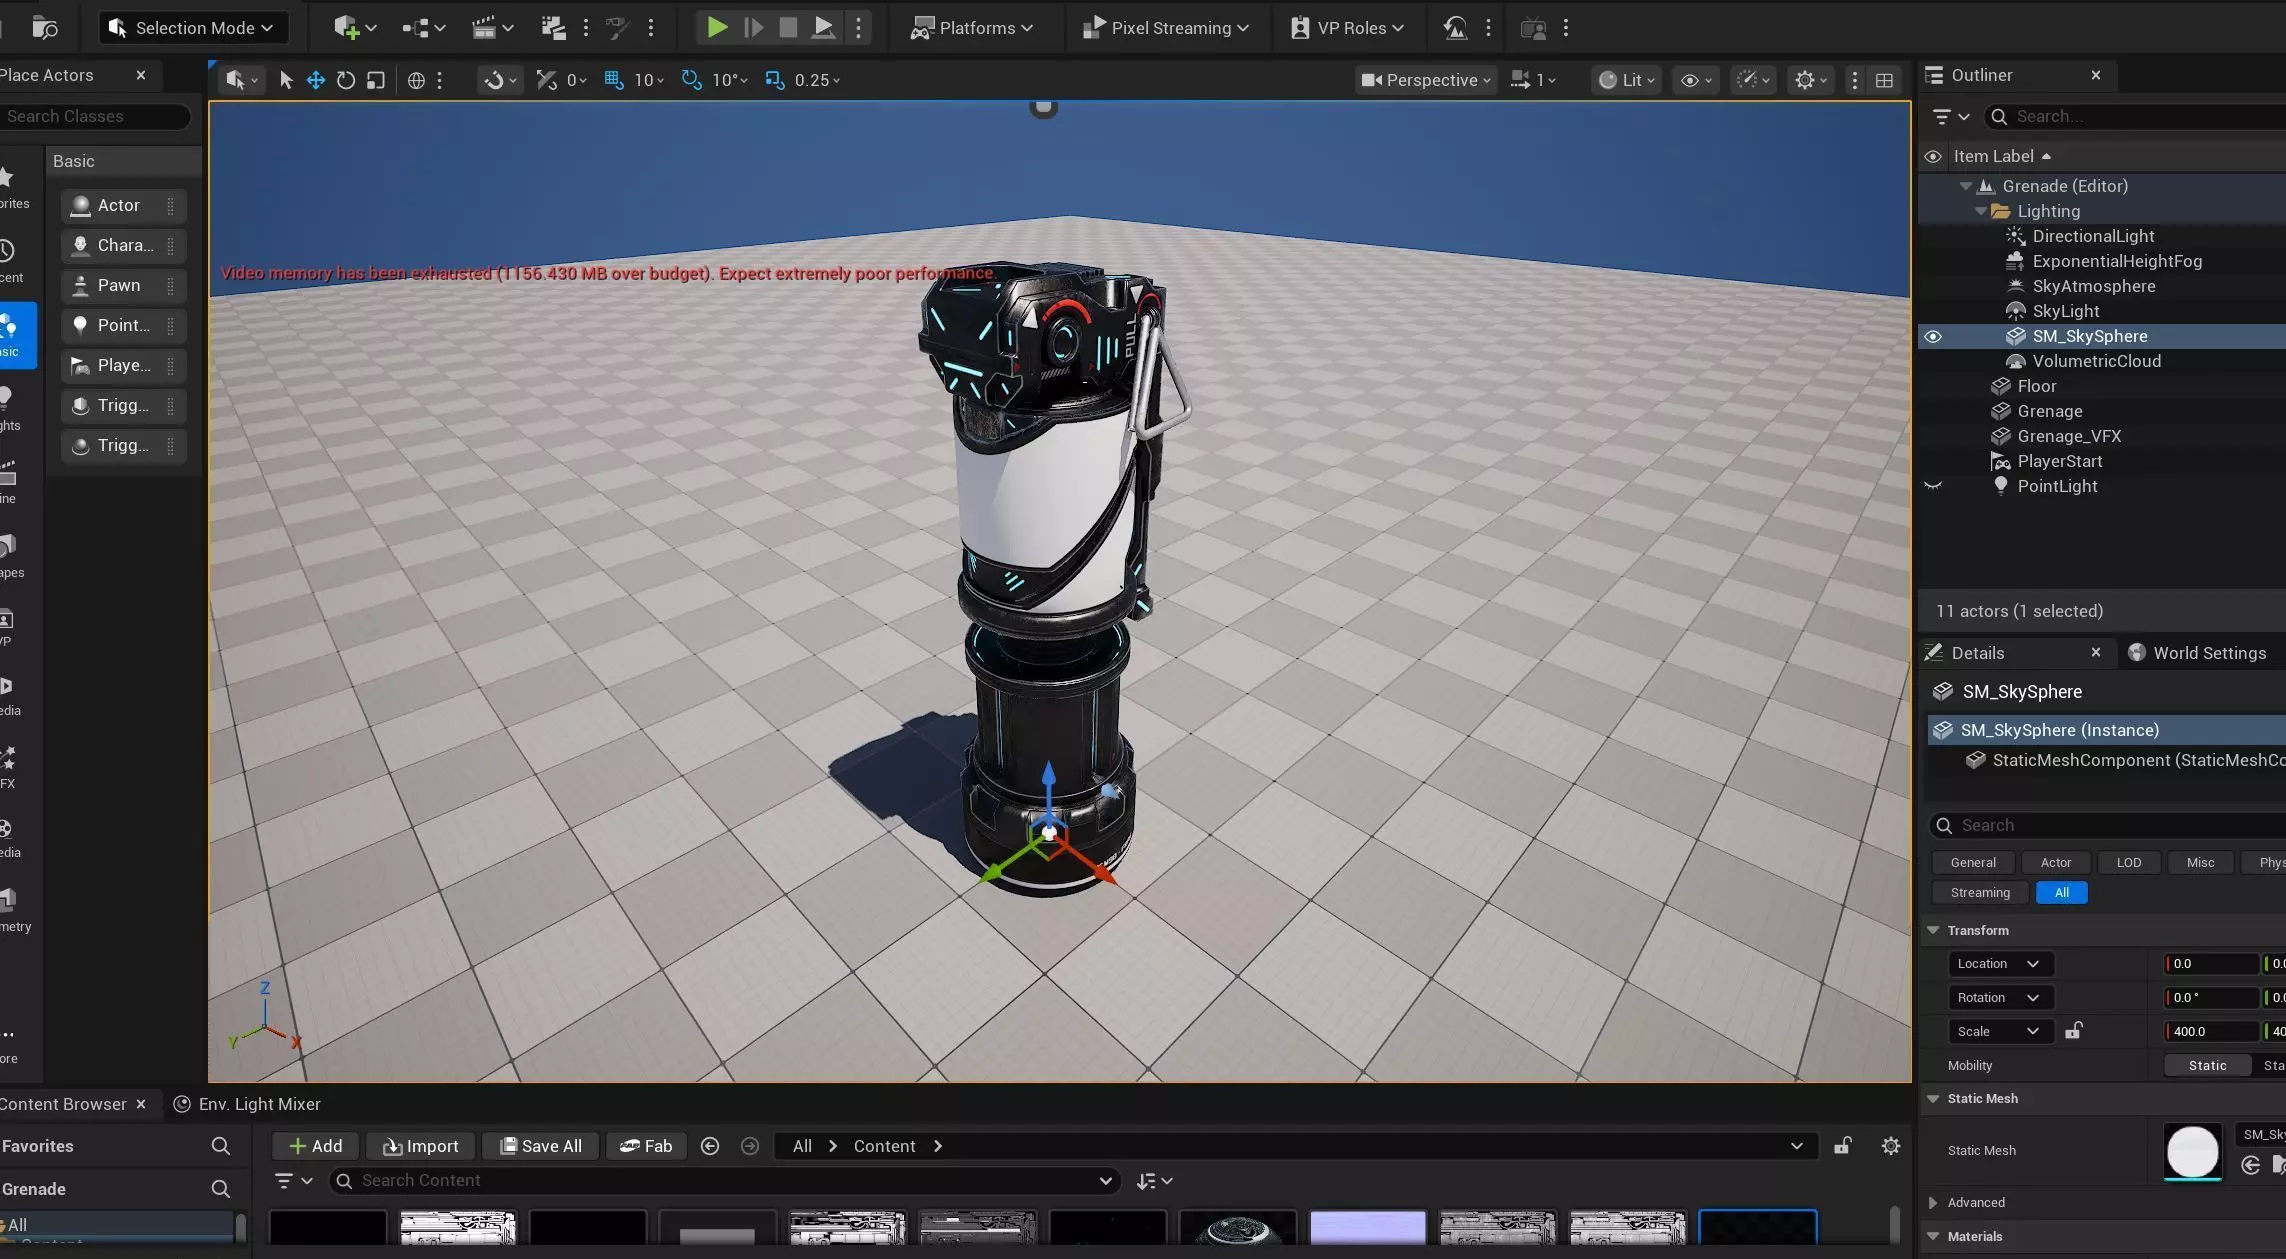Toggle world/local coordinate globe icon
This screenshot has height=1259, width=2286.
point(416,80)
